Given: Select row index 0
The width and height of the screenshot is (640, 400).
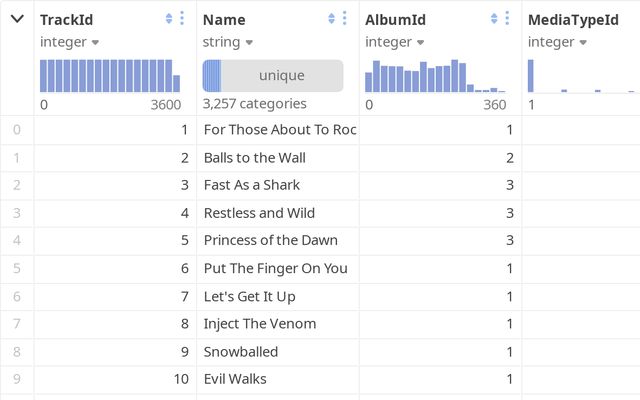Looking at the screenshot, I should (x=16, y=129).
